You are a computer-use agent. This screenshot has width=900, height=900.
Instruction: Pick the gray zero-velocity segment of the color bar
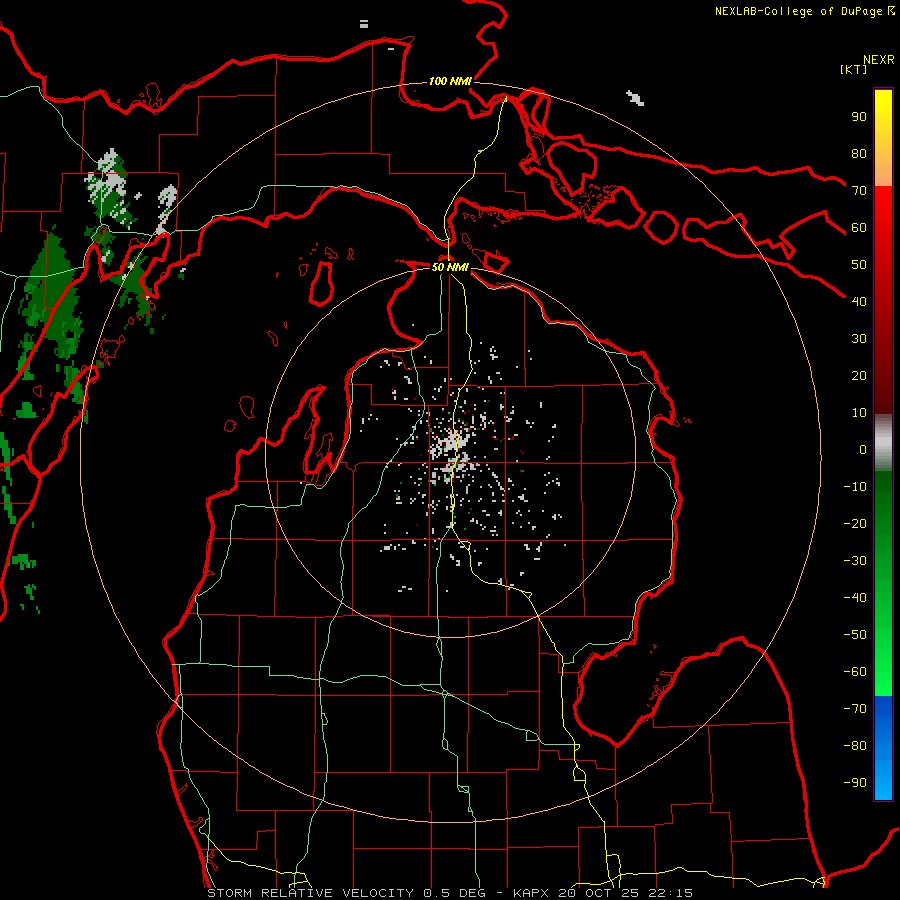[883, 443]
